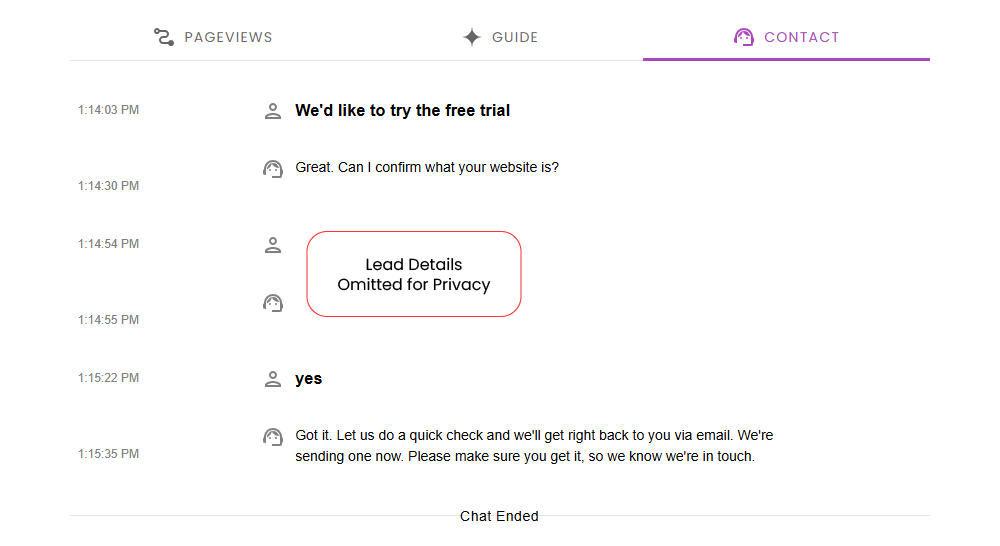
Task: Click the Contact headset icon
Action: (x=743, y=37)
